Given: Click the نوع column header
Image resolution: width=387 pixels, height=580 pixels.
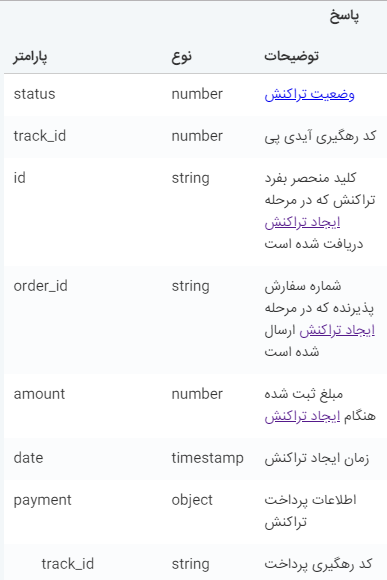Looking at the screenshot, I should click(182, 57).
